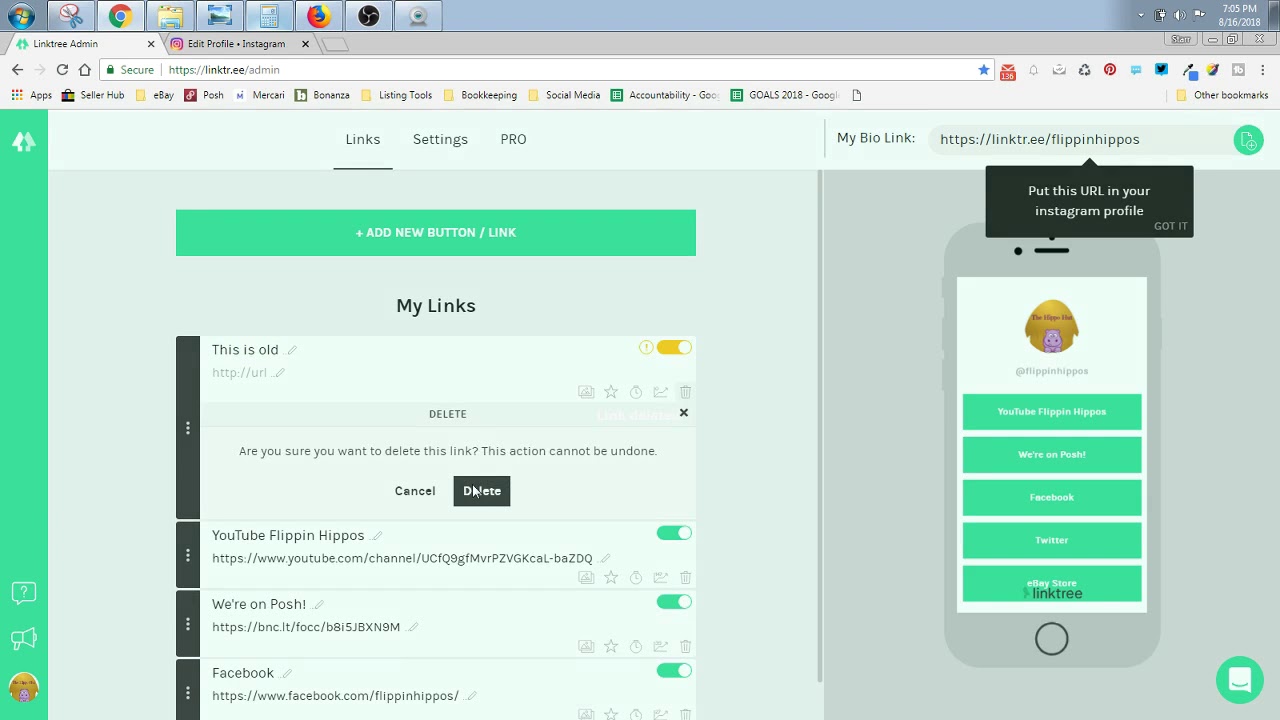This screenshot has width=1280, height=720.
Task: Toggle the 'This is old' link switch
Action: click(x=674, y=347)
